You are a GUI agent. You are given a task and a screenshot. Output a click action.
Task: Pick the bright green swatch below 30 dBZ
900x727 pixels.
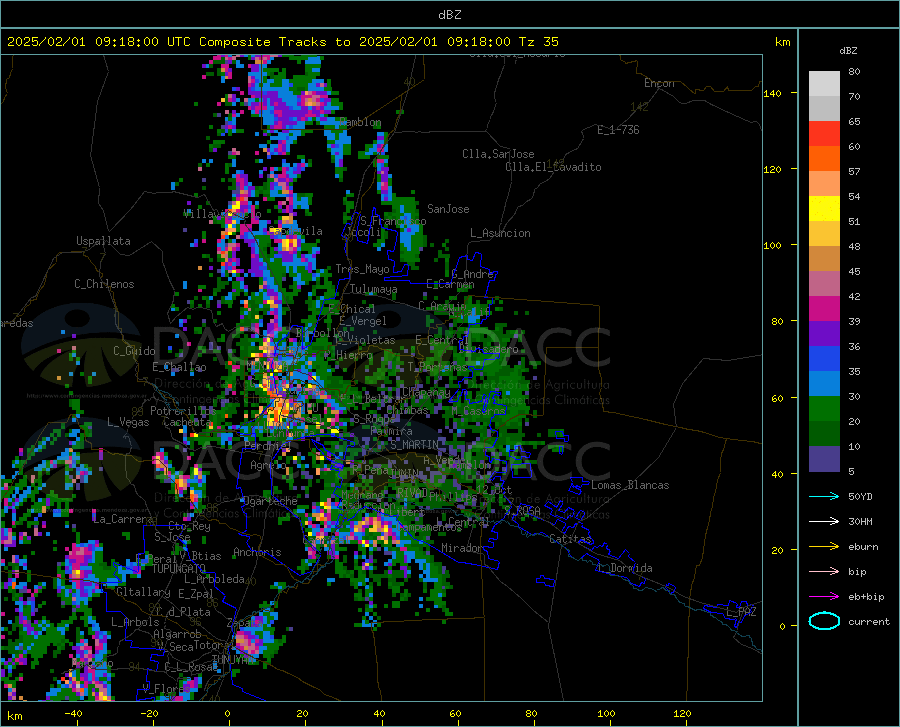click(x=824, y=409)
